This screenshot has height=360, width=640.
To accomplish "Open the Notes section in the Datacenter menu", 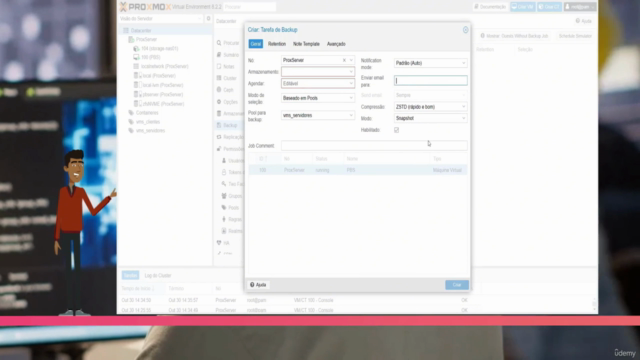I will [229, 67].
